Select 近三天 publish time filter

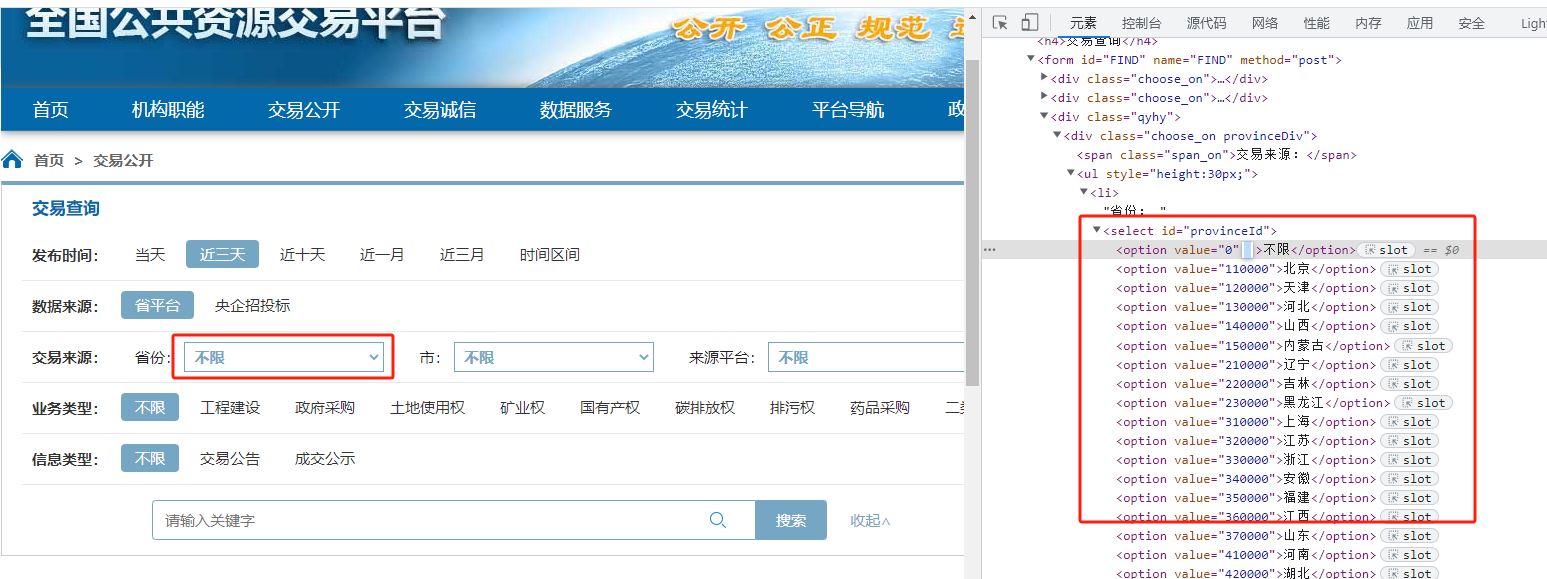[222, 254]
